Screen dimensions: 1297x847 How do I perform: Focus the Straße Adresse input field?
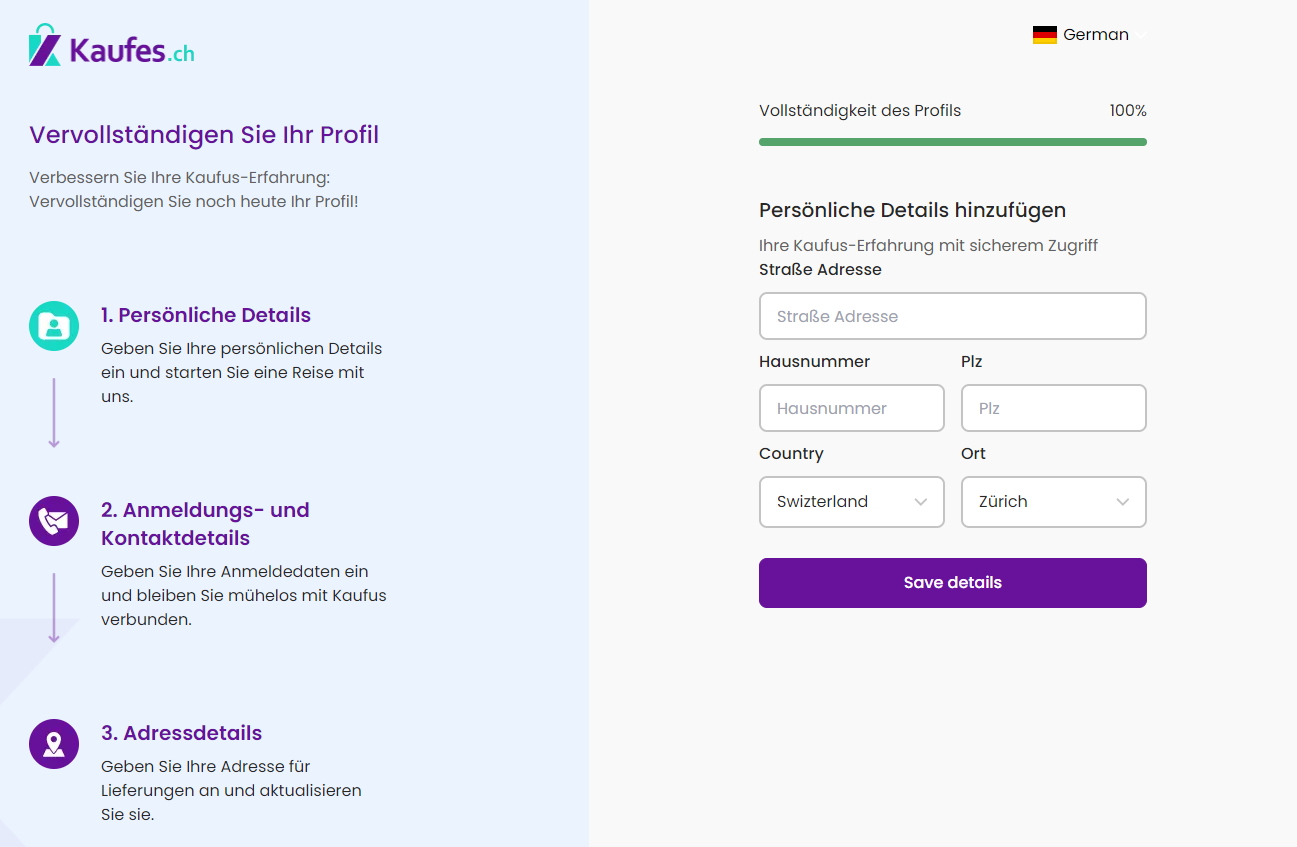[x=953, y=316]
